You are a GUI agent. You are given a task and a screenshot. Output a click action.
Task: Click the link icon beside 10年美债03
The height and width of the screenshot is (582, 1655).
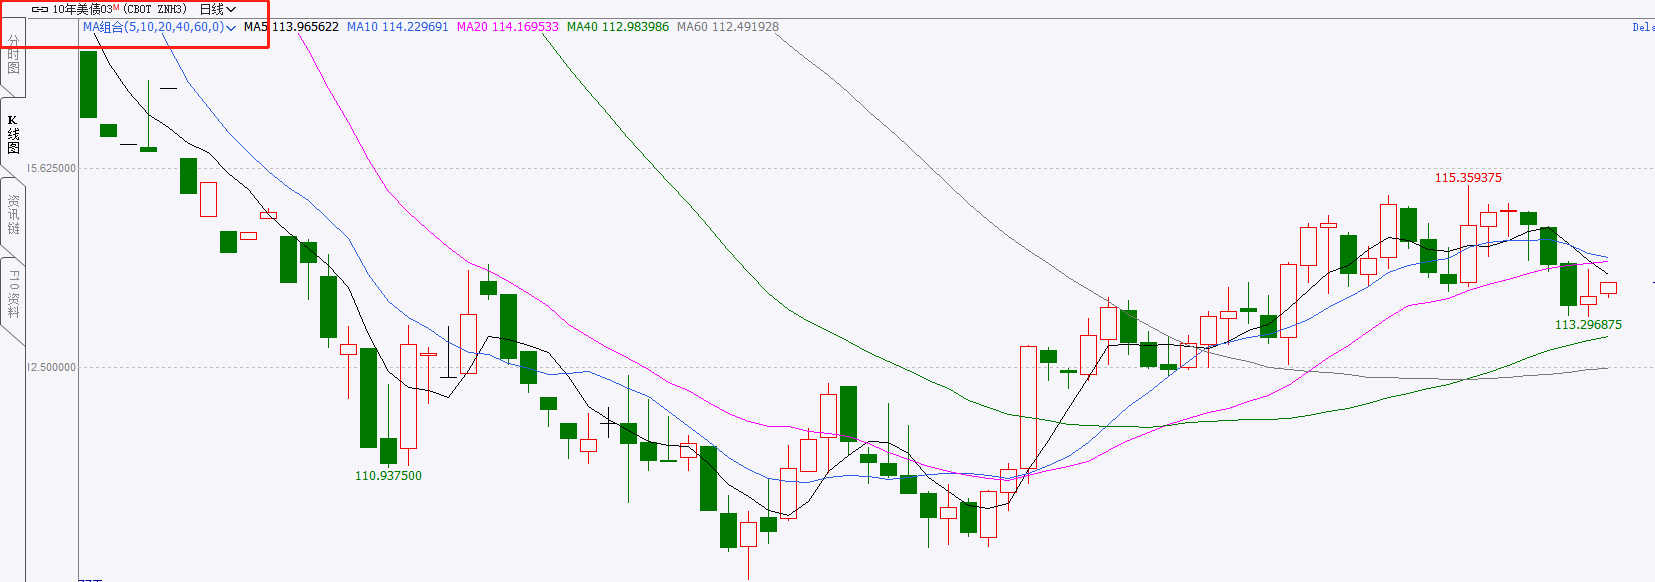click(40, 9)
